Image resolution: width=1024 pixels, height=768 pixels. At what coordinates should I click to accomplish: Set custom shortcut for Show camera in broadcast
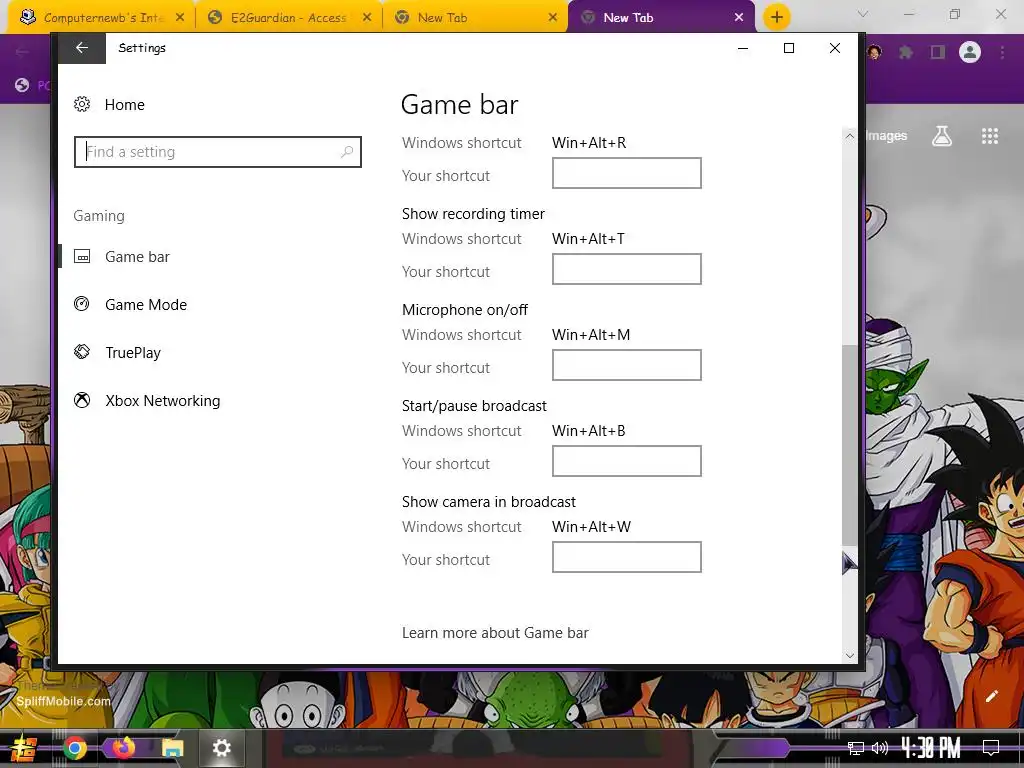(626, 557)
